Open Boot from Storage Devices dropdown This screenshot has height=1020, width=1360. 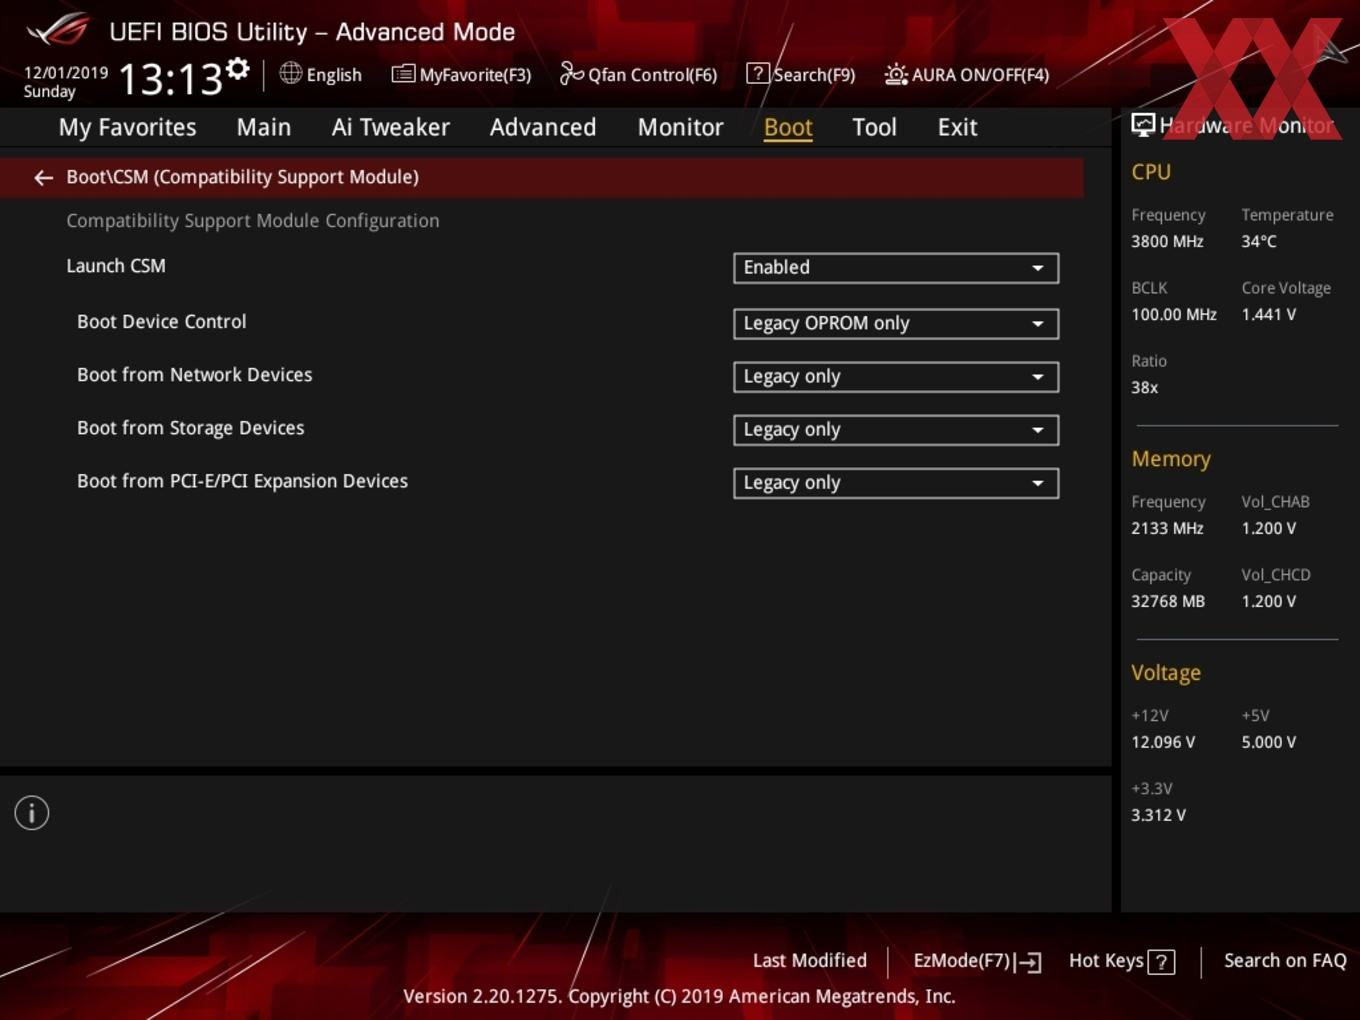click(896, 430)
